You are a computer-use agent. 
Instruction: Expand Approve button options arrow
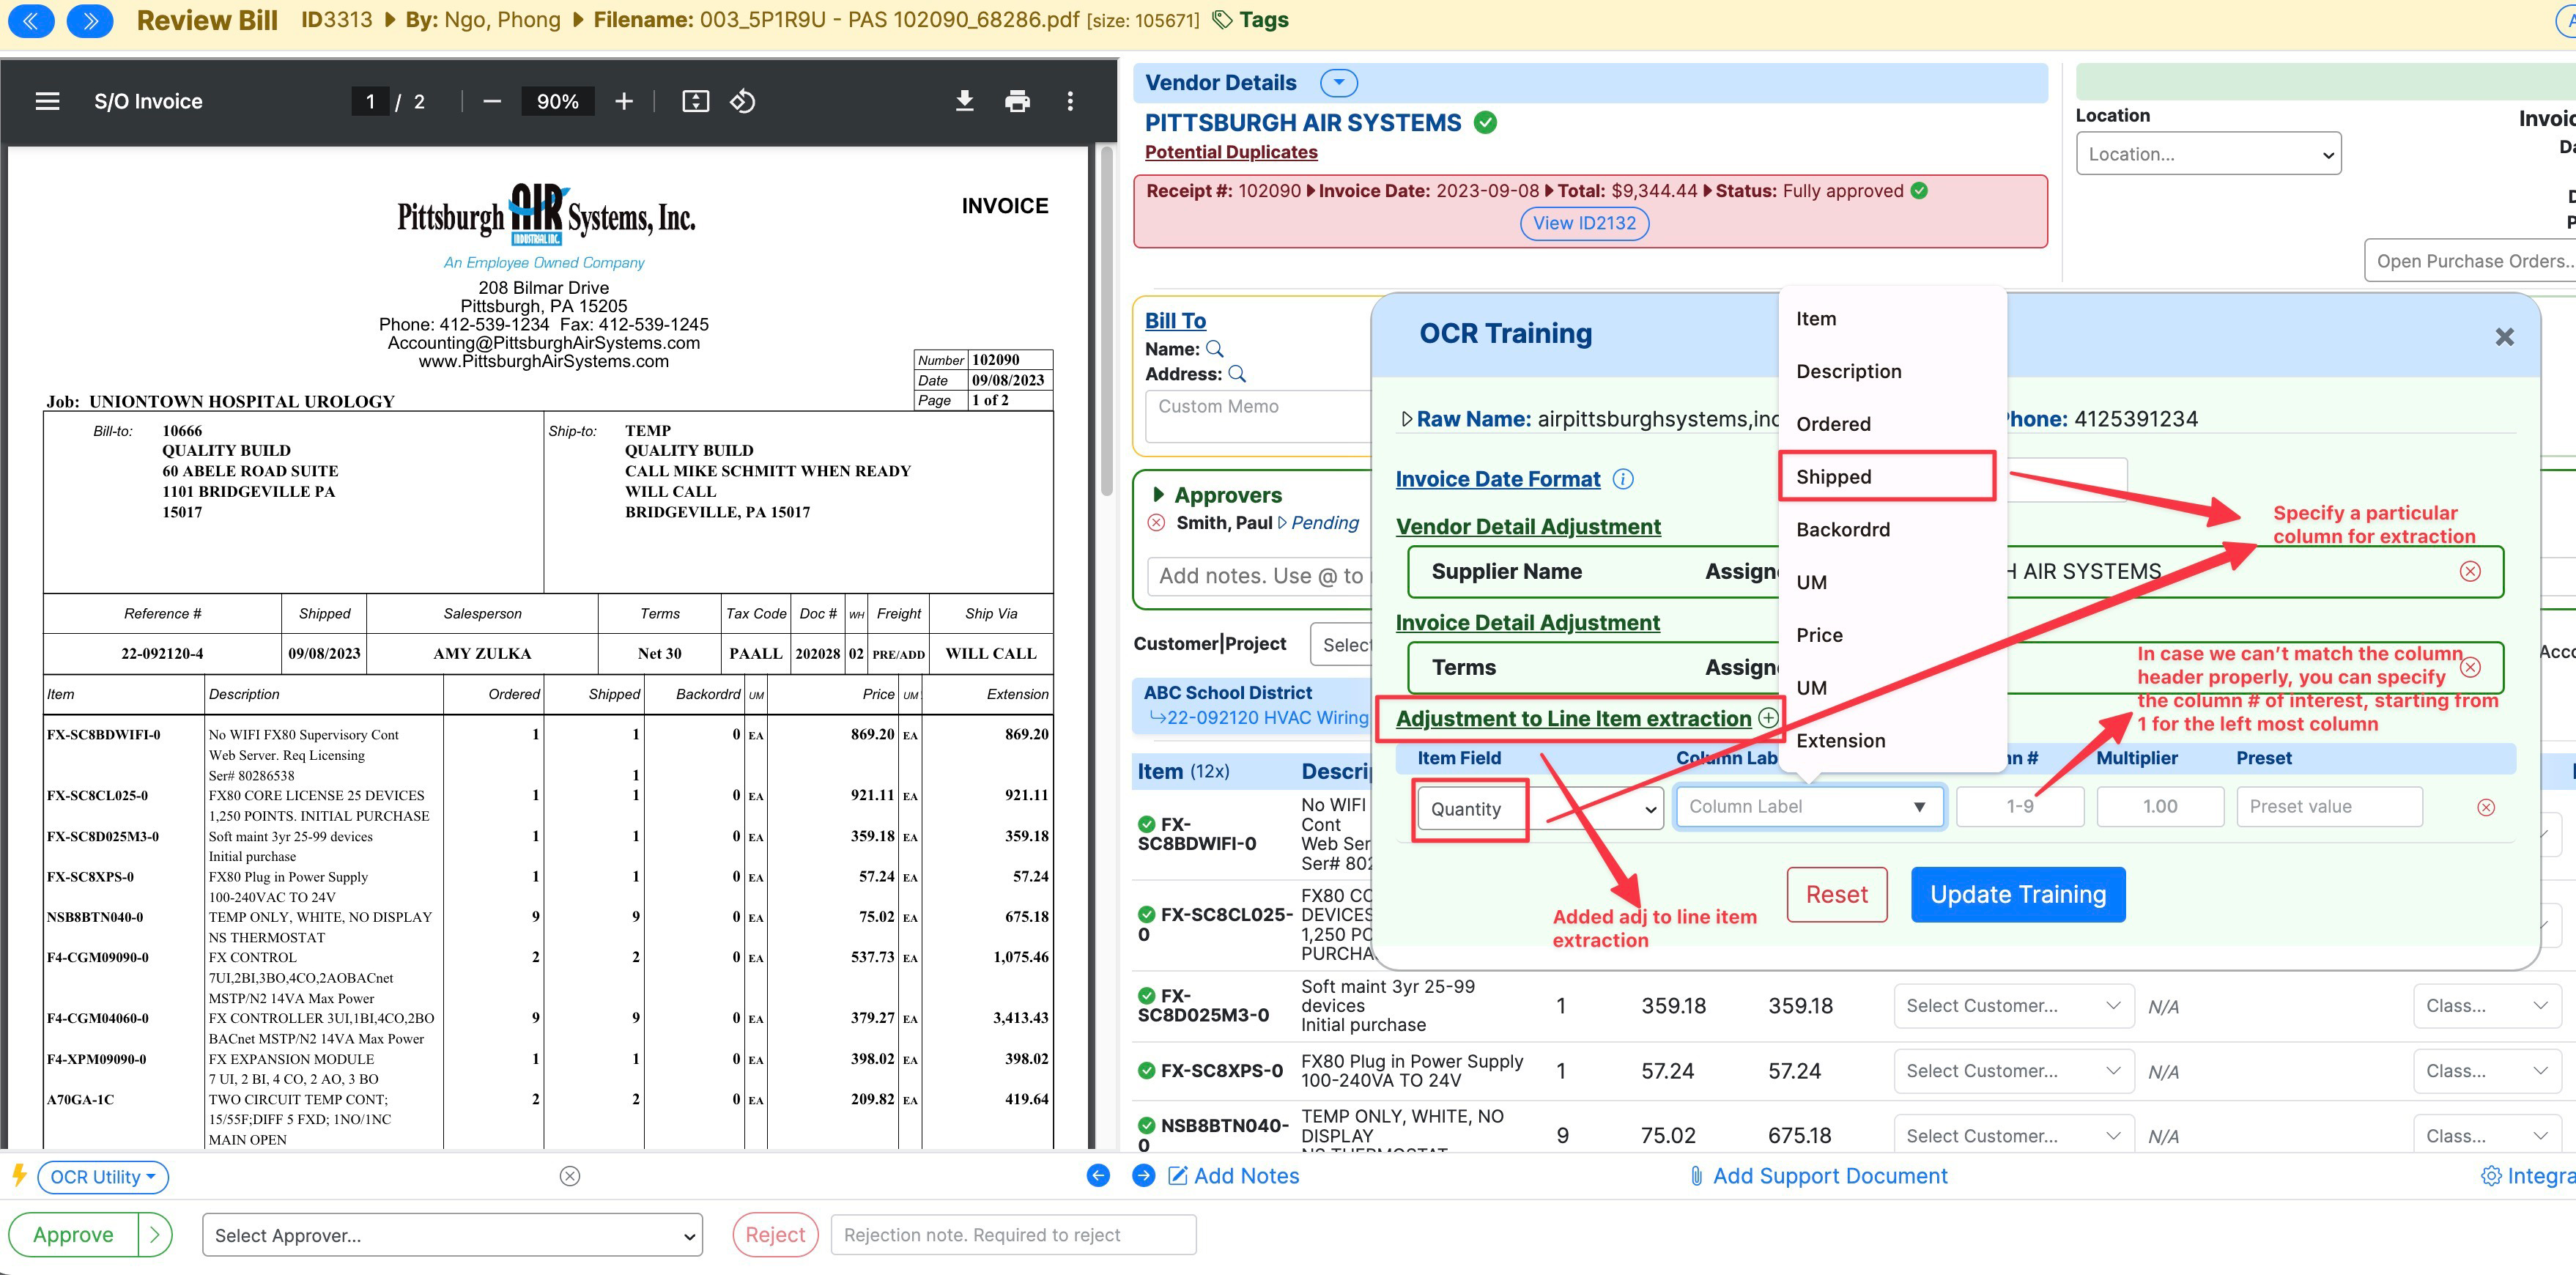[155, 1235]
